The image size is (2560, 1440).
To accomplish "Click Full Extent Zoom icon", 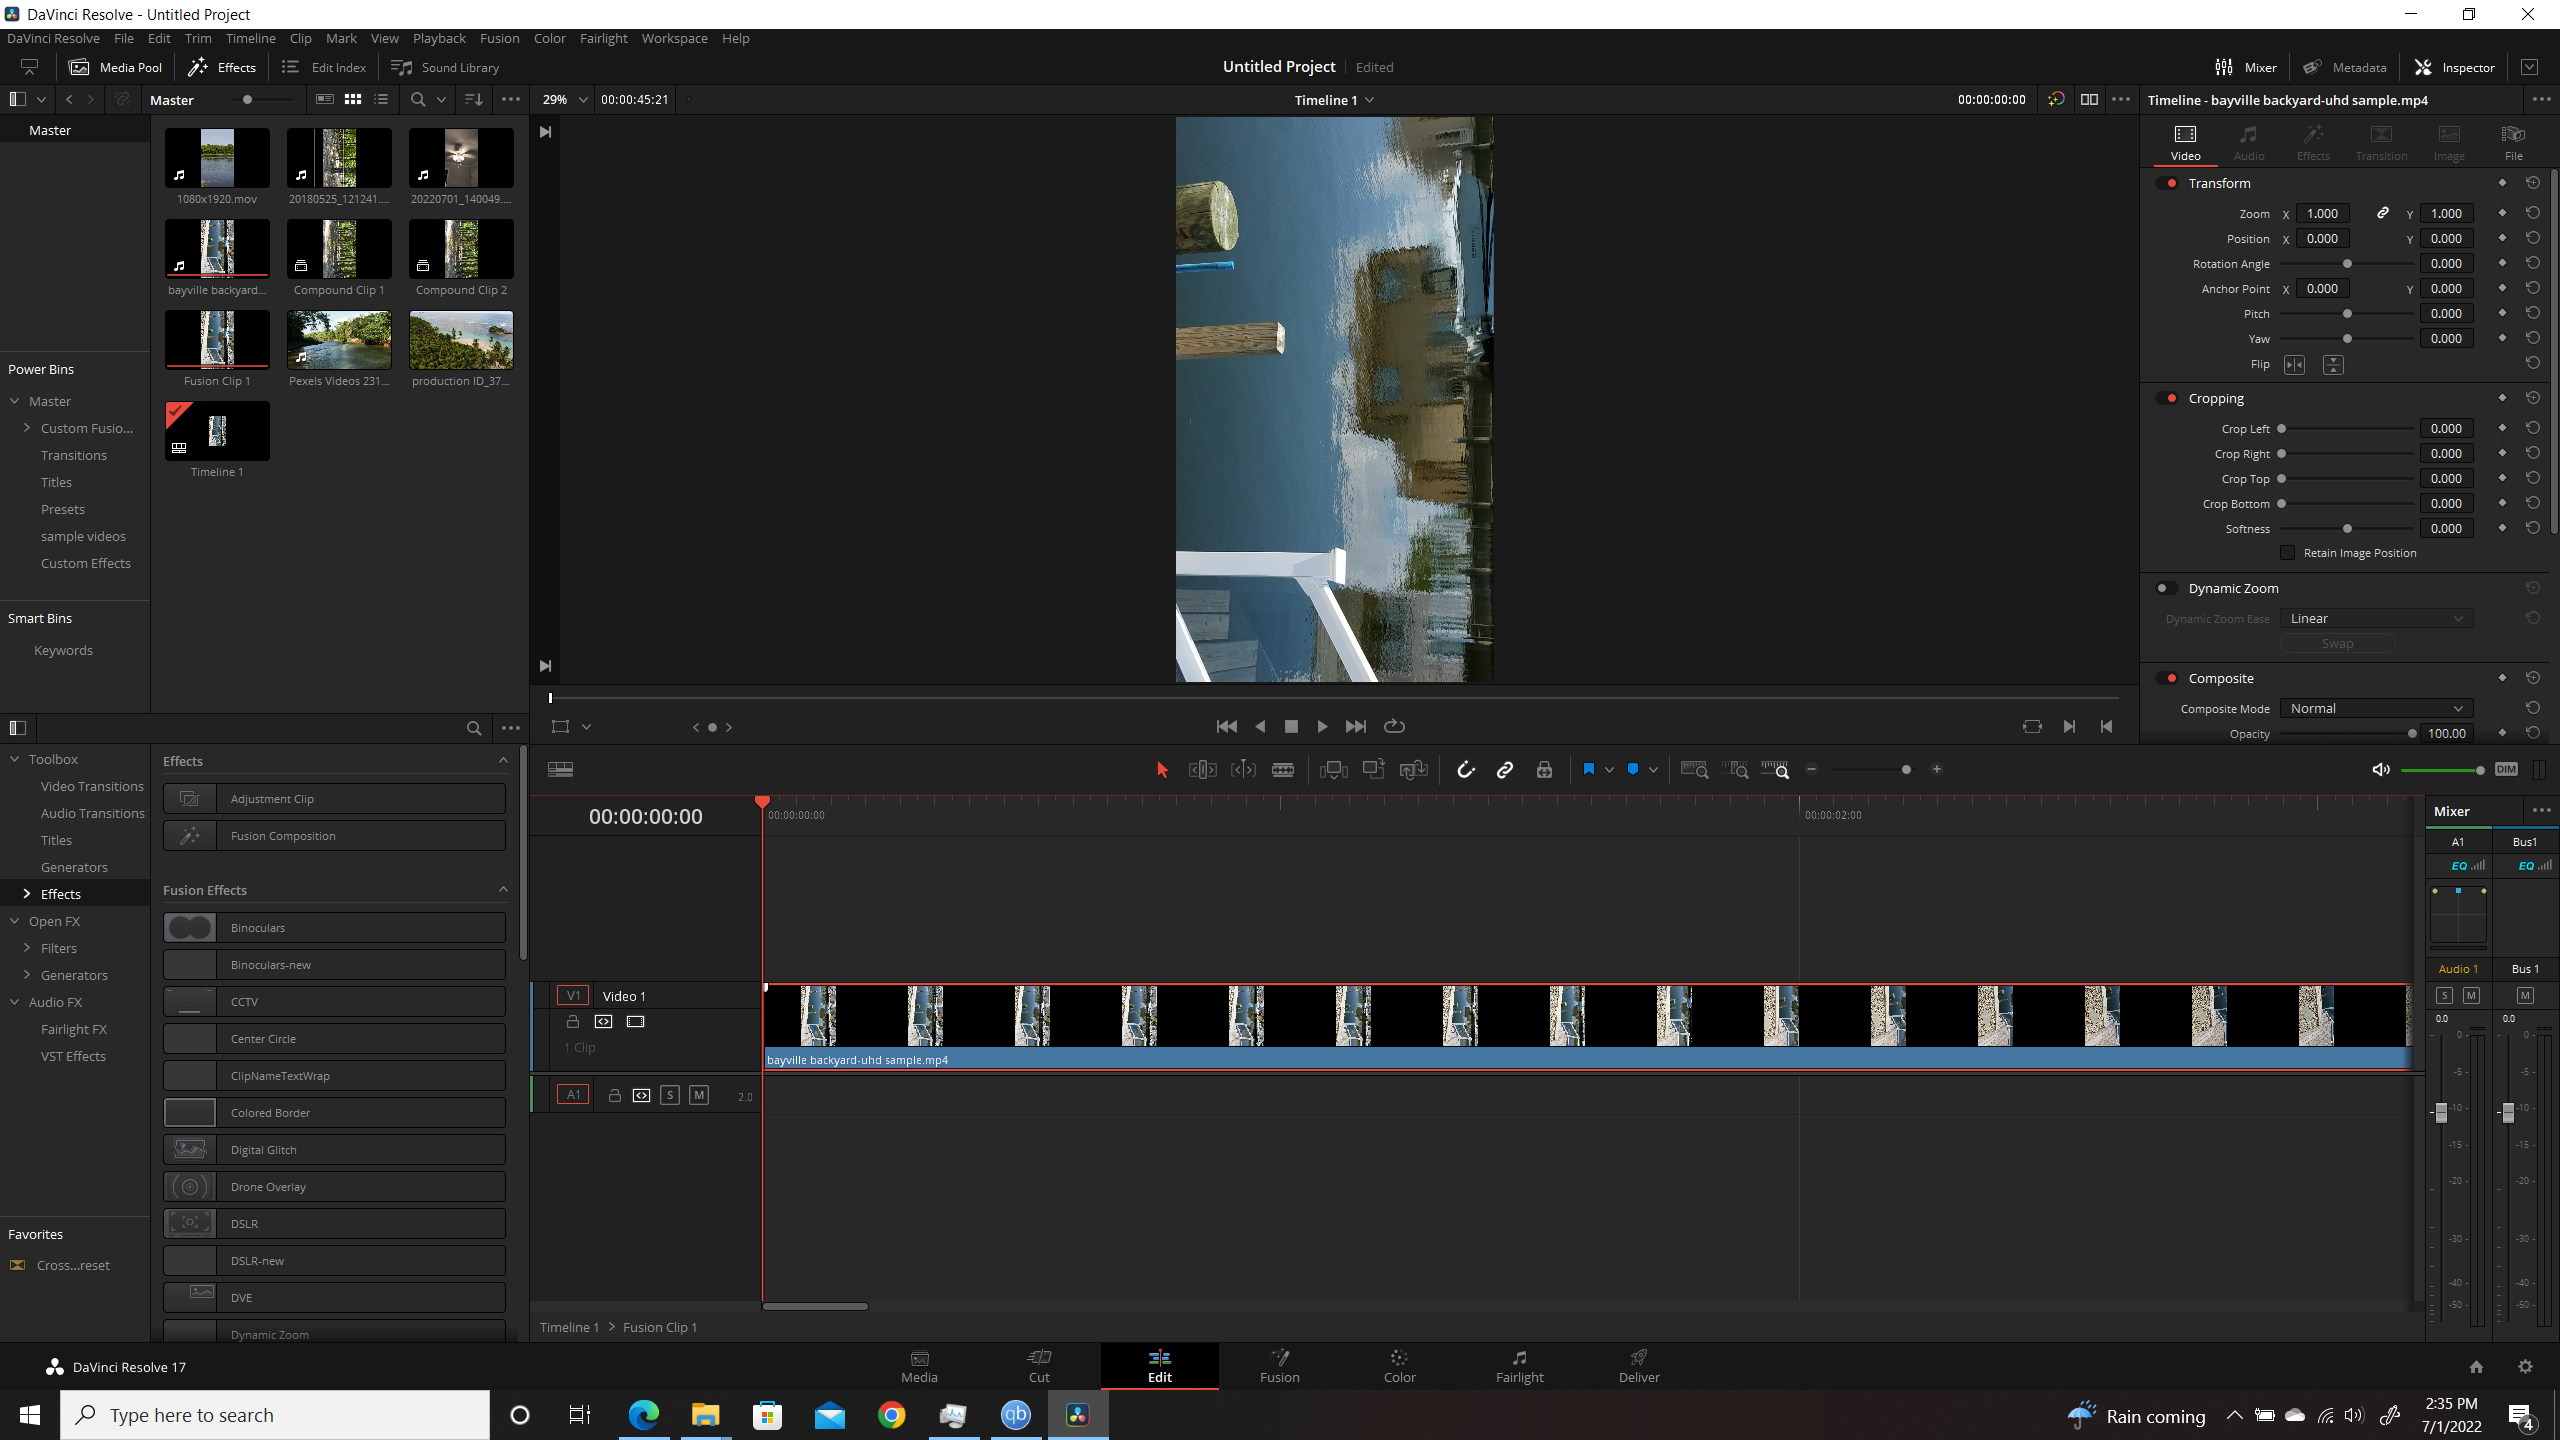I will [1694, 769].
